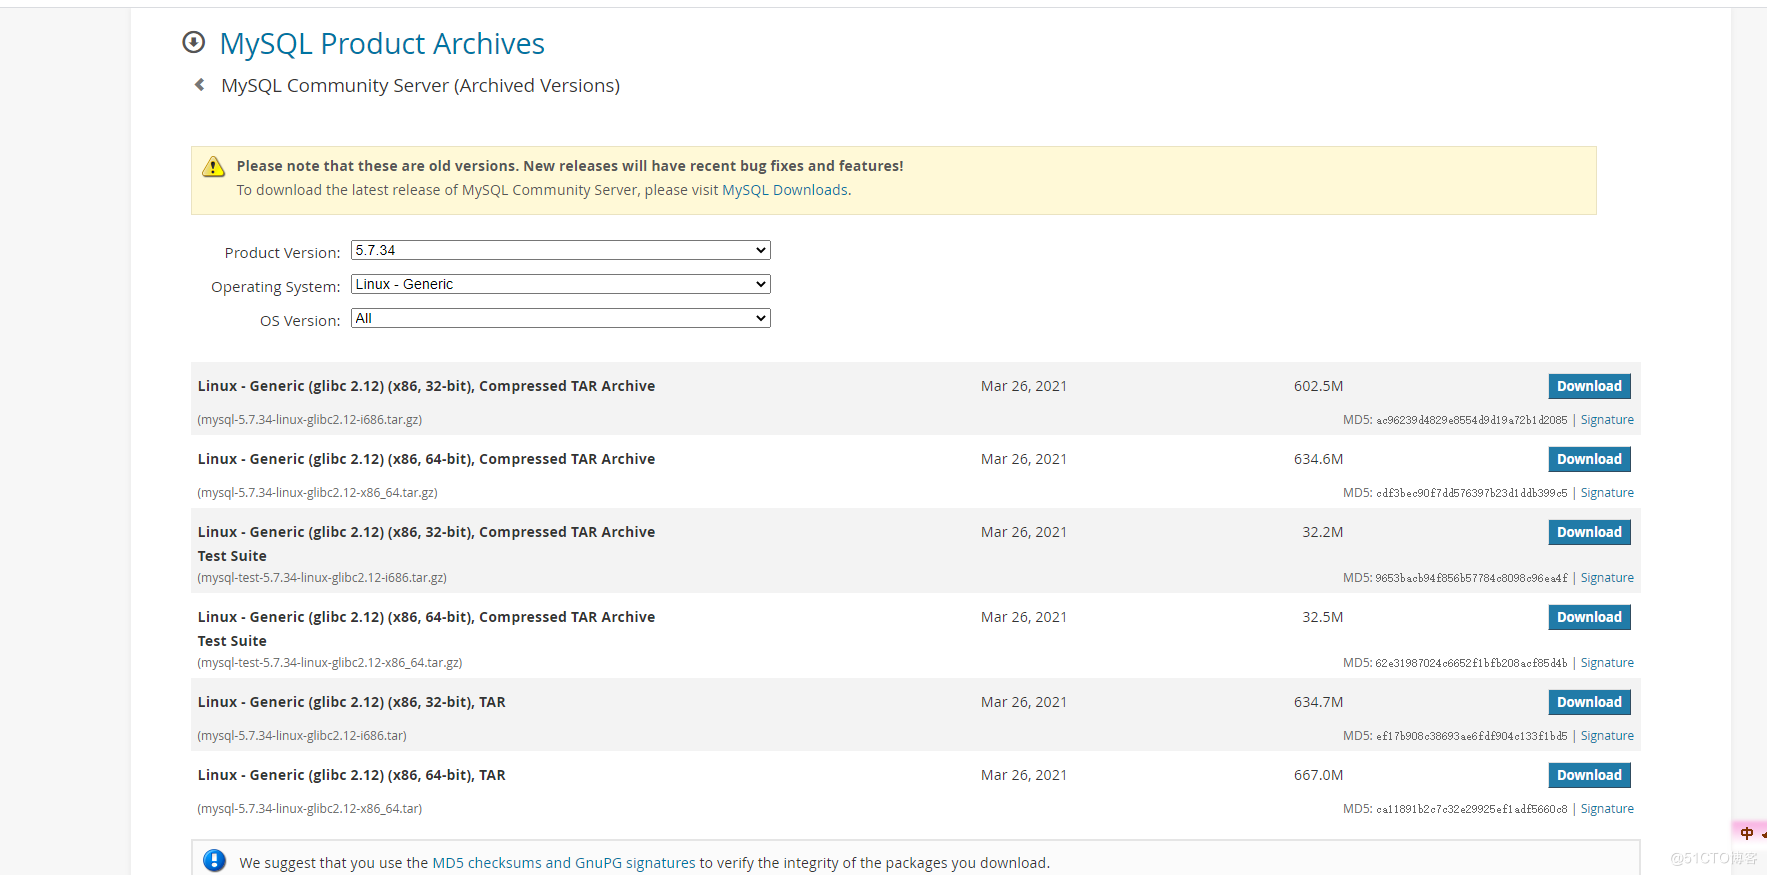Click the (x86, 64-bit), TAR title
The width and height of the screenshot is (1767, 875).
coord(351,775)
